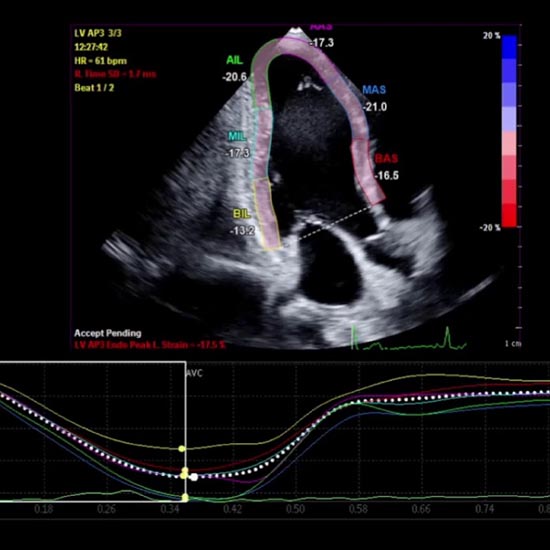This screenshot has height=550, width=550.
Task: Click the AIL segment label
Action: click(234, 60)
